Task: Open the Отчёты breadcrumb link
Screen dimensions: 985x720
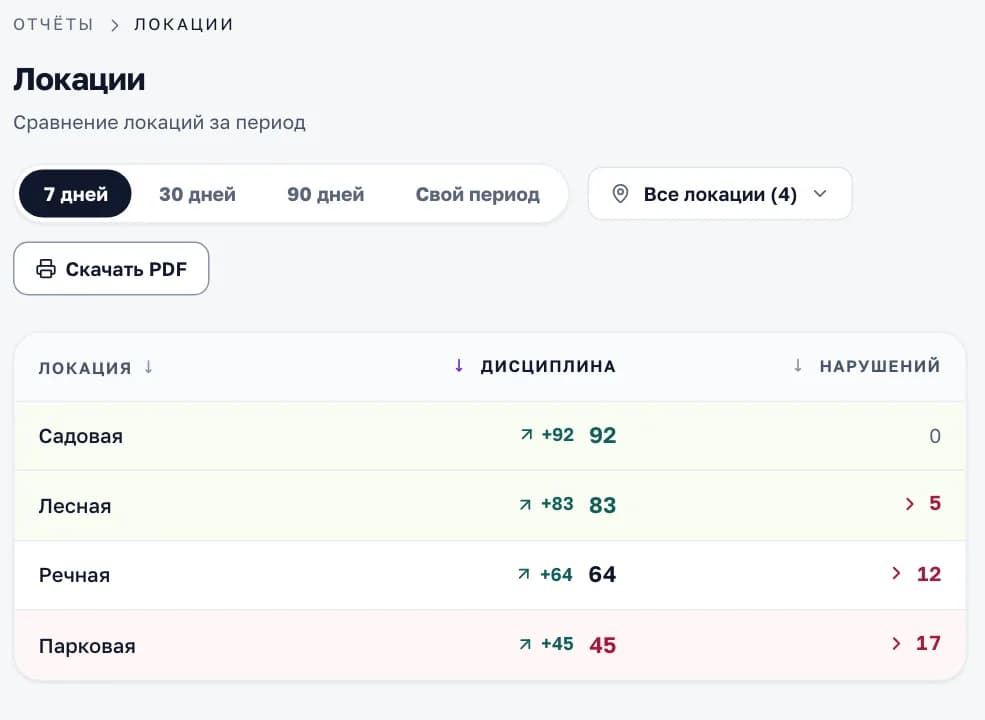Action: [x=53, y=25]
